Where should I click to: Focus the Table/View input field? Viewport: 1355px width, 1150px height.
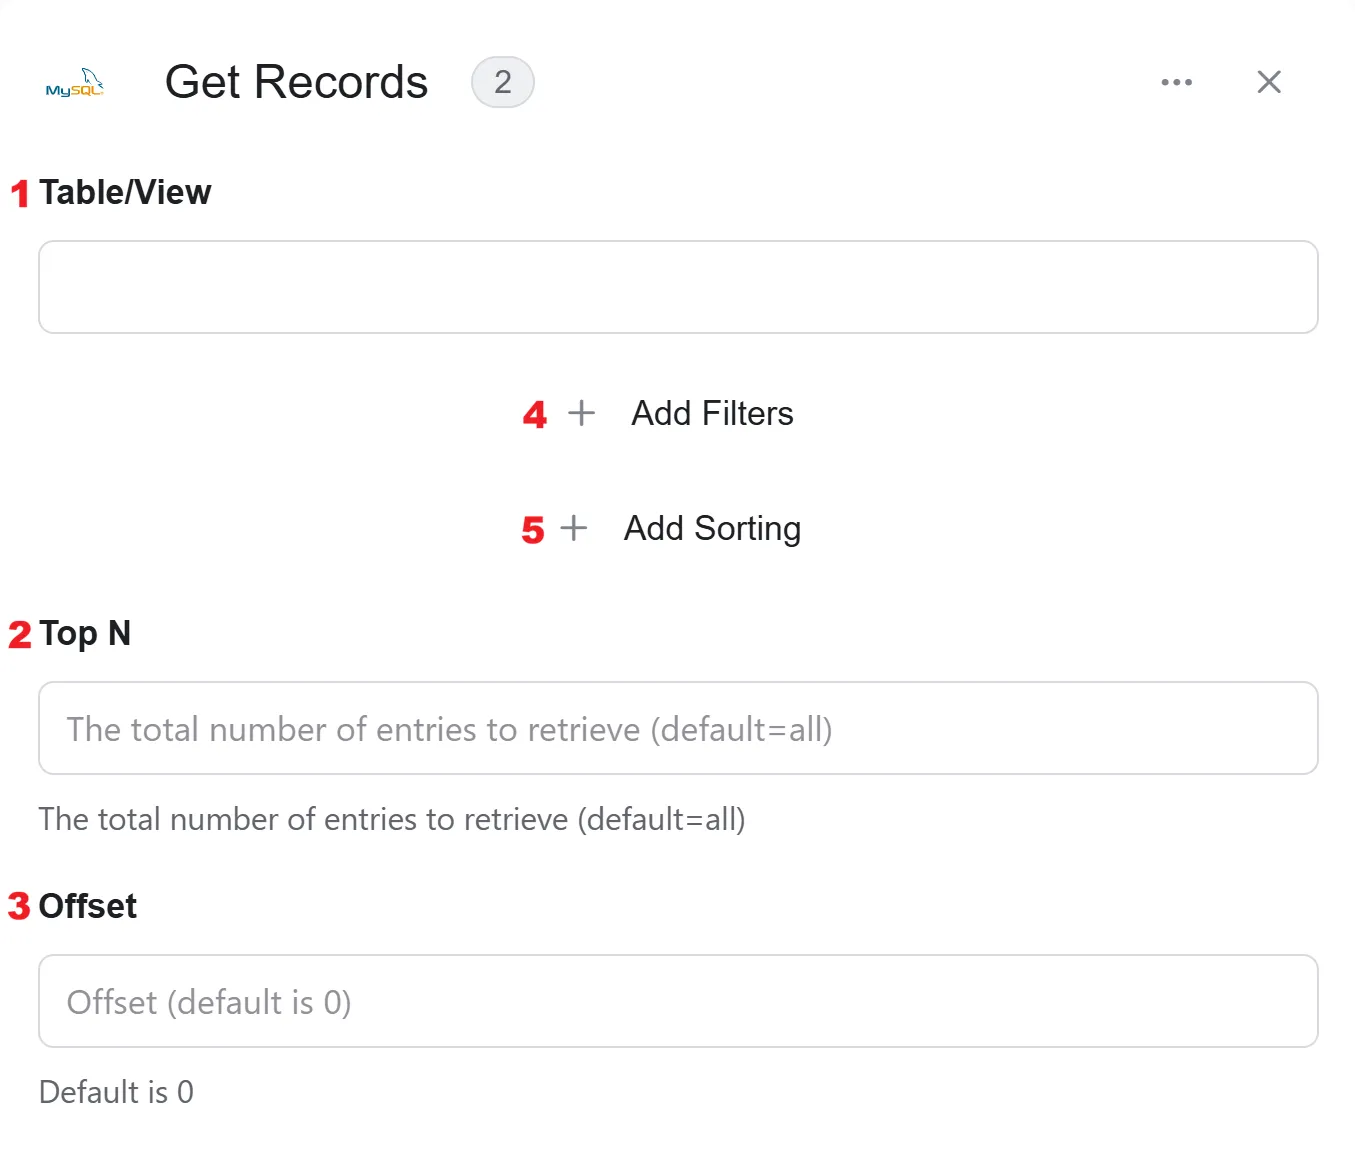pos(678,287)
